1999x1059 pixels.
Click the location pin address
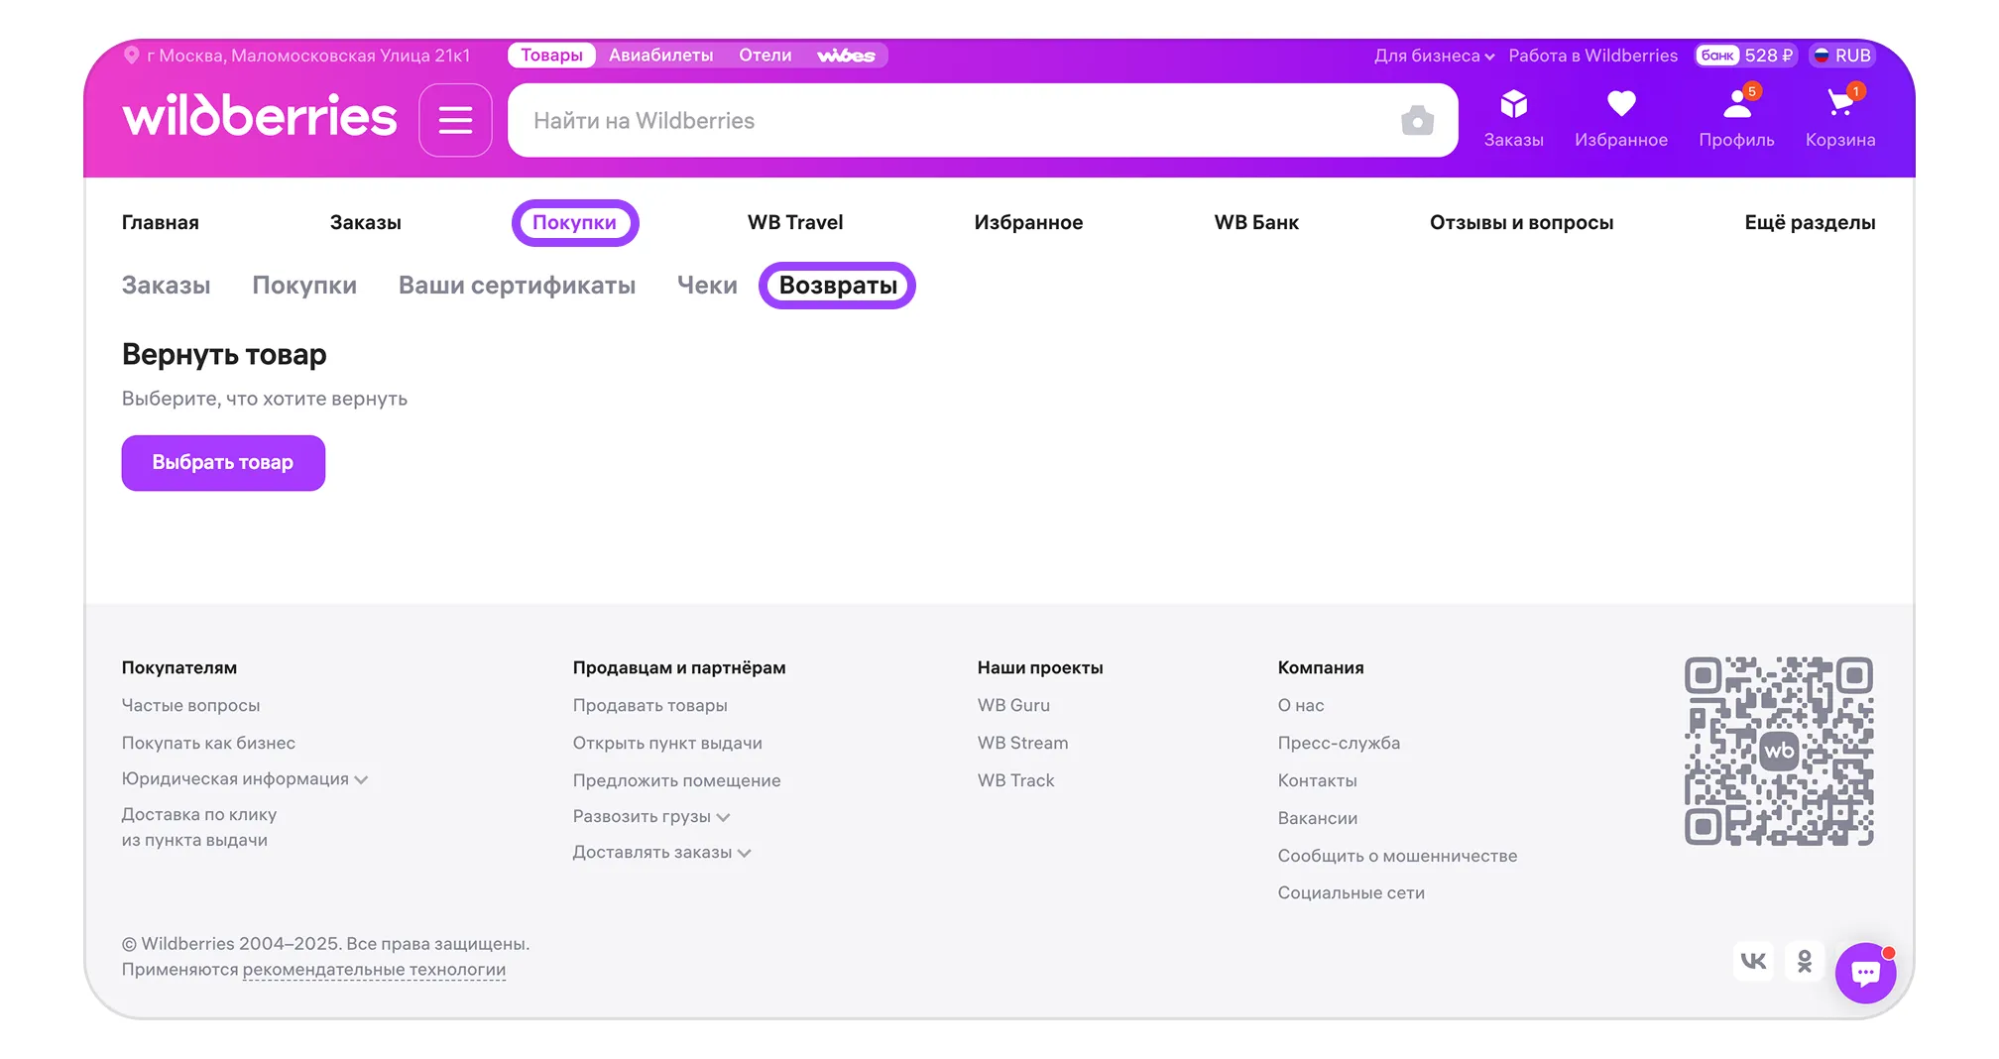297,55
